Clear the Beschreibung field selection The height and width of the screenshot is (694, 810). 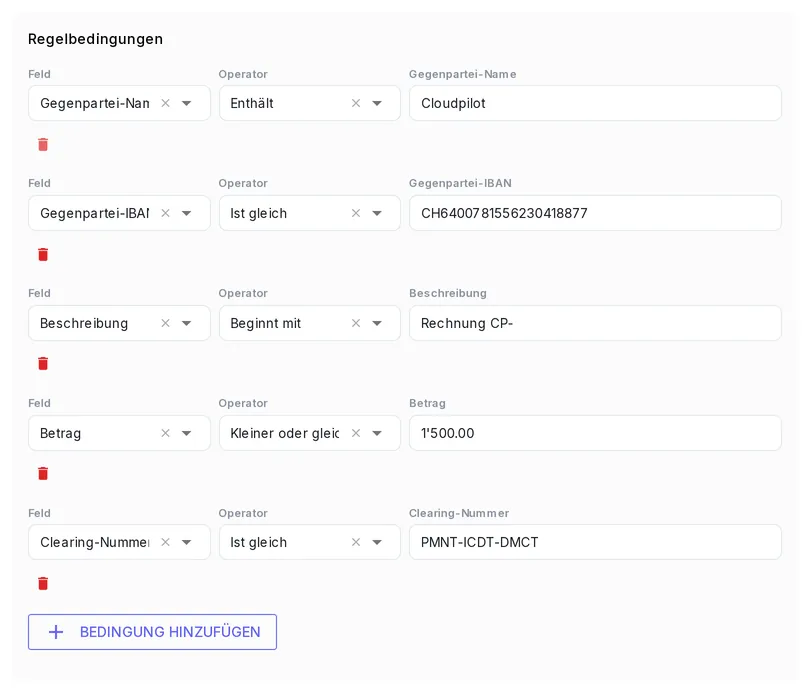click(165, 323)
